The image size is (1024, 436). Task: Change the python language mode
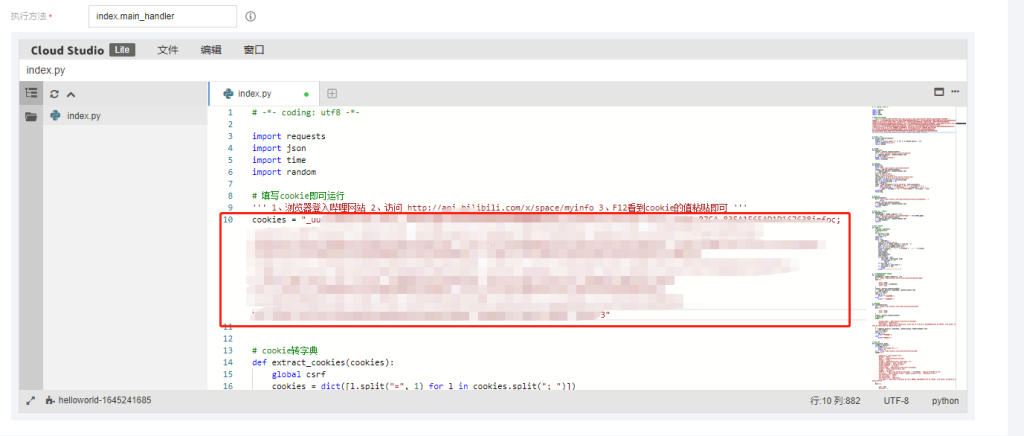click(945, 401)
